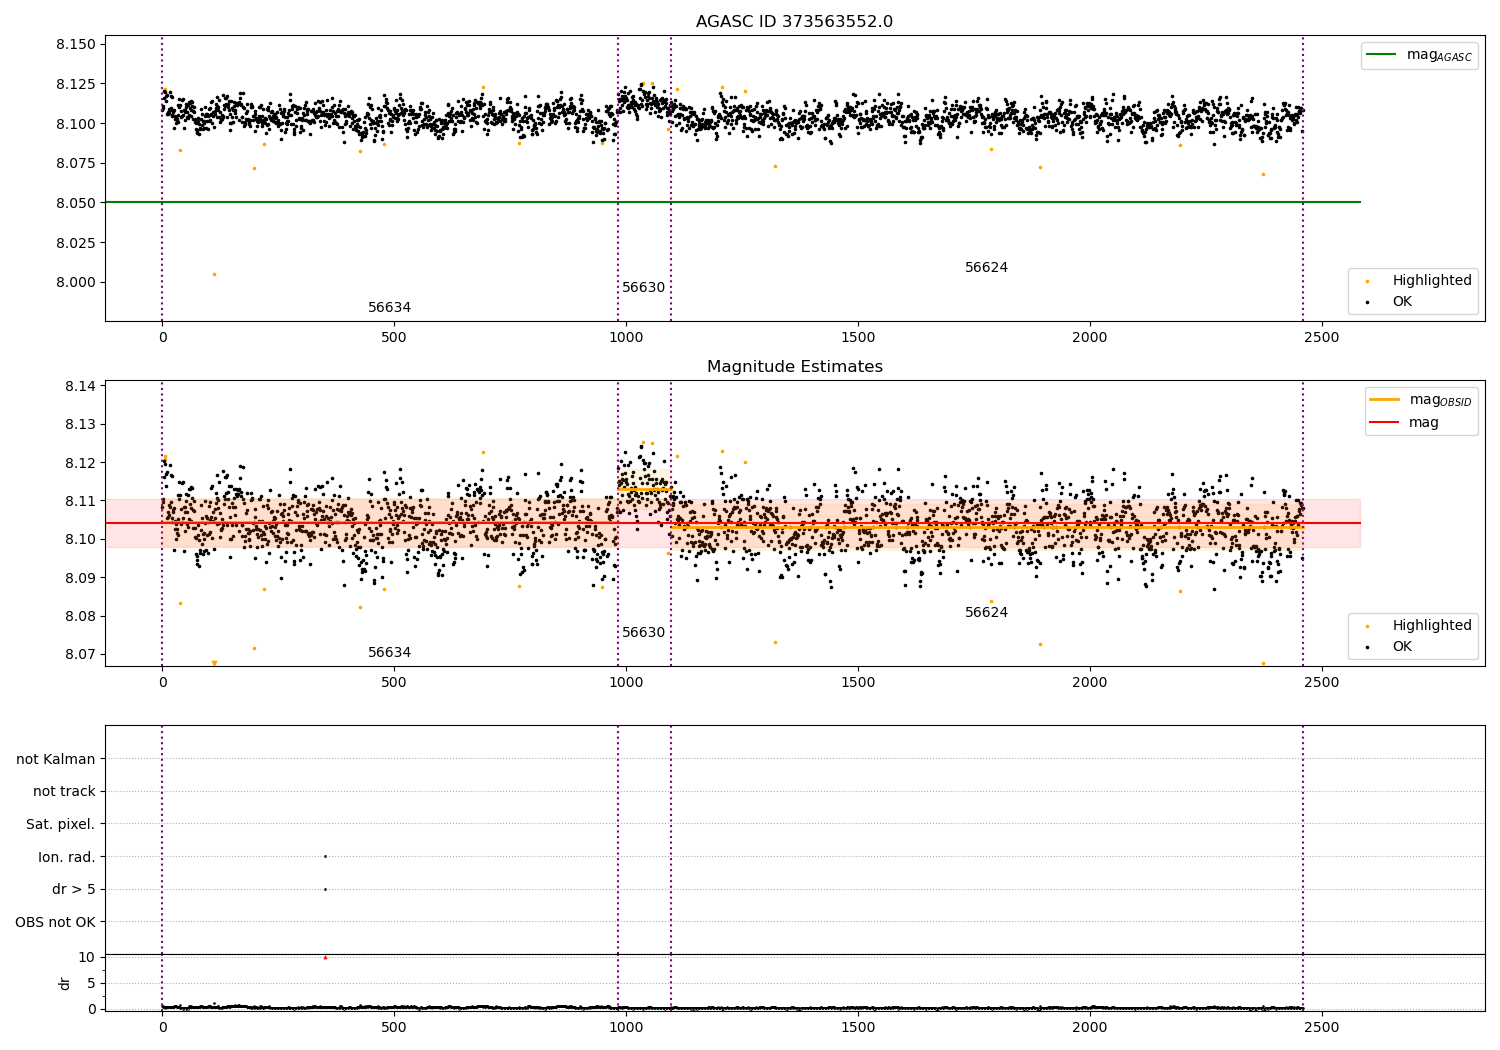
Task: Click the red triangle marker in dr plot
Action: [325, 957]
